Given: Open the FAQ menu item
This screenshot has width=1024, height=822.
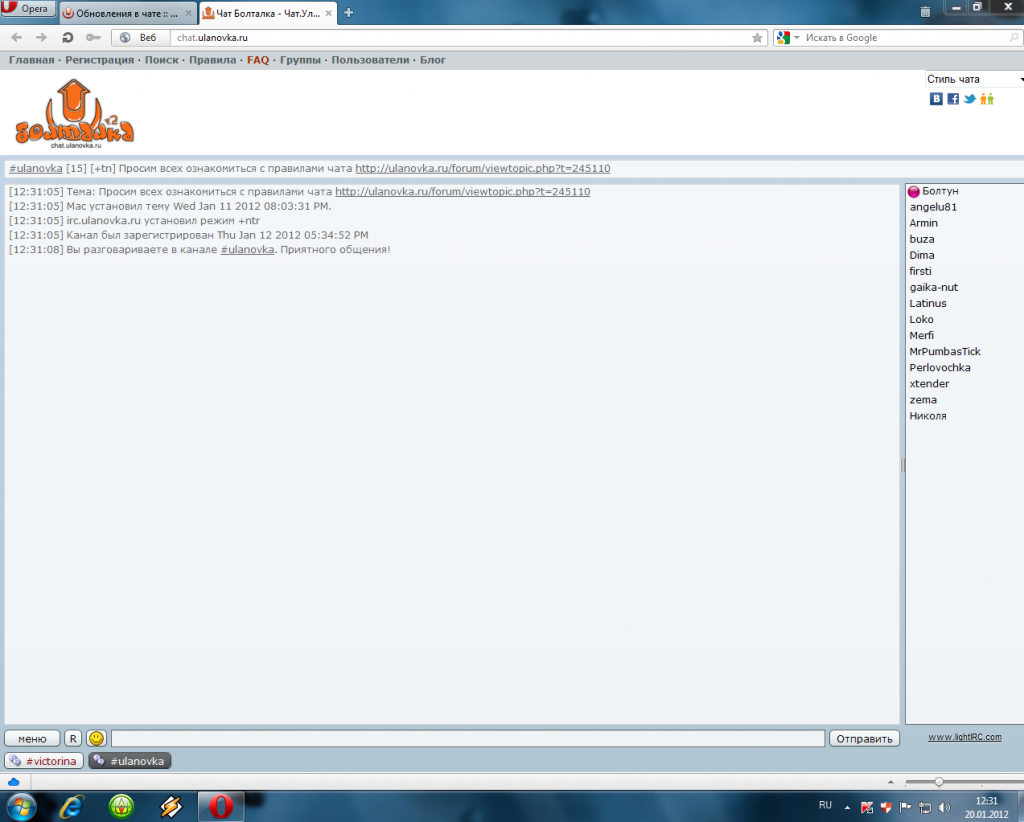Looking at the screenshot, I should tap(257, 60).
